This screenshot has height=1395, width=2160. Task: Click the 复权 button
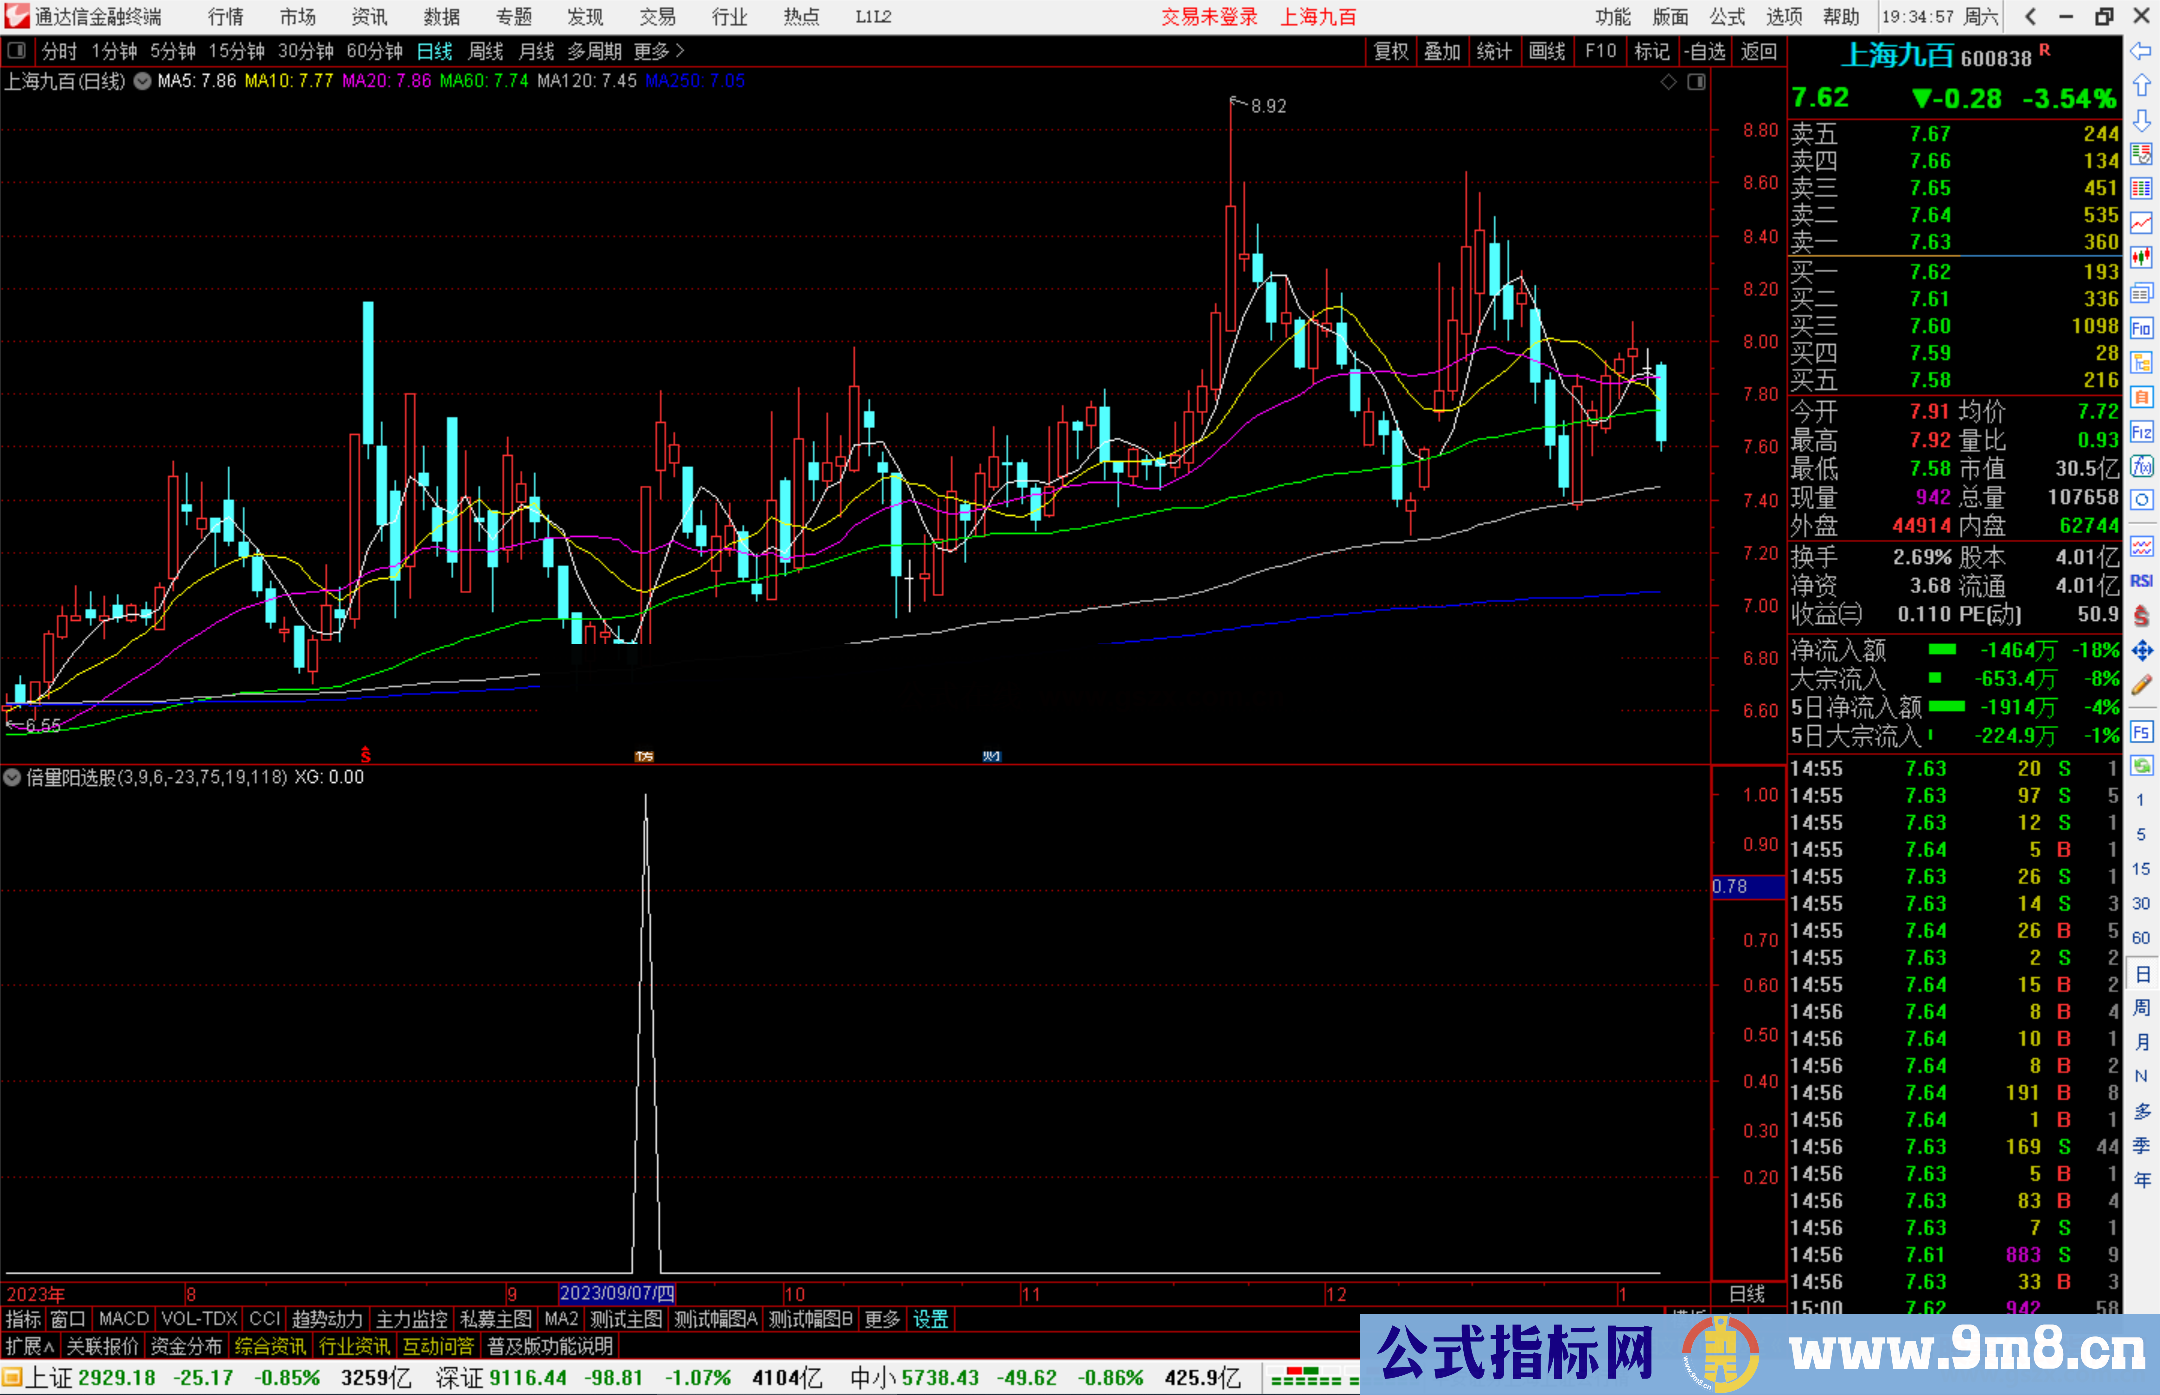[1390, 51]
